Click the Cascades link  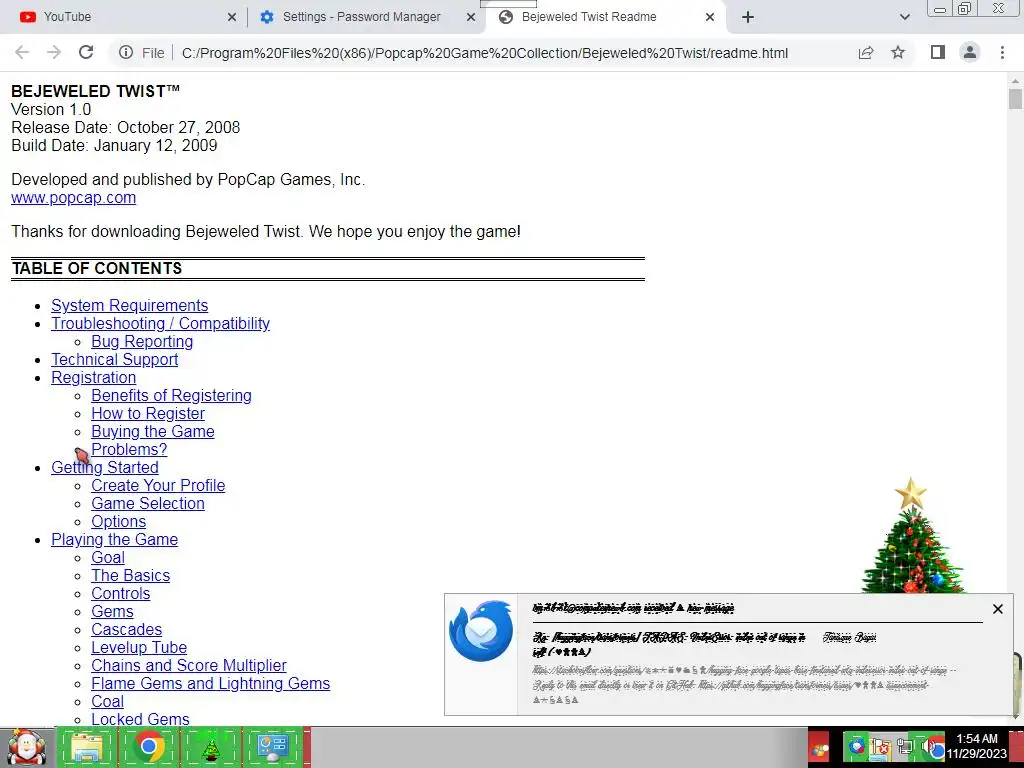point(126,630)
